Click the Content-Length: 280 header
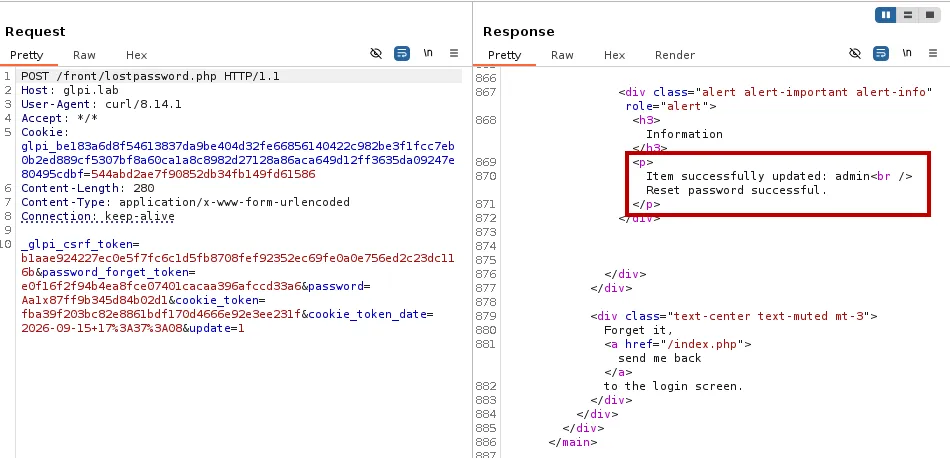The height and width of the screenshot is (458, 950). point(88,188)
